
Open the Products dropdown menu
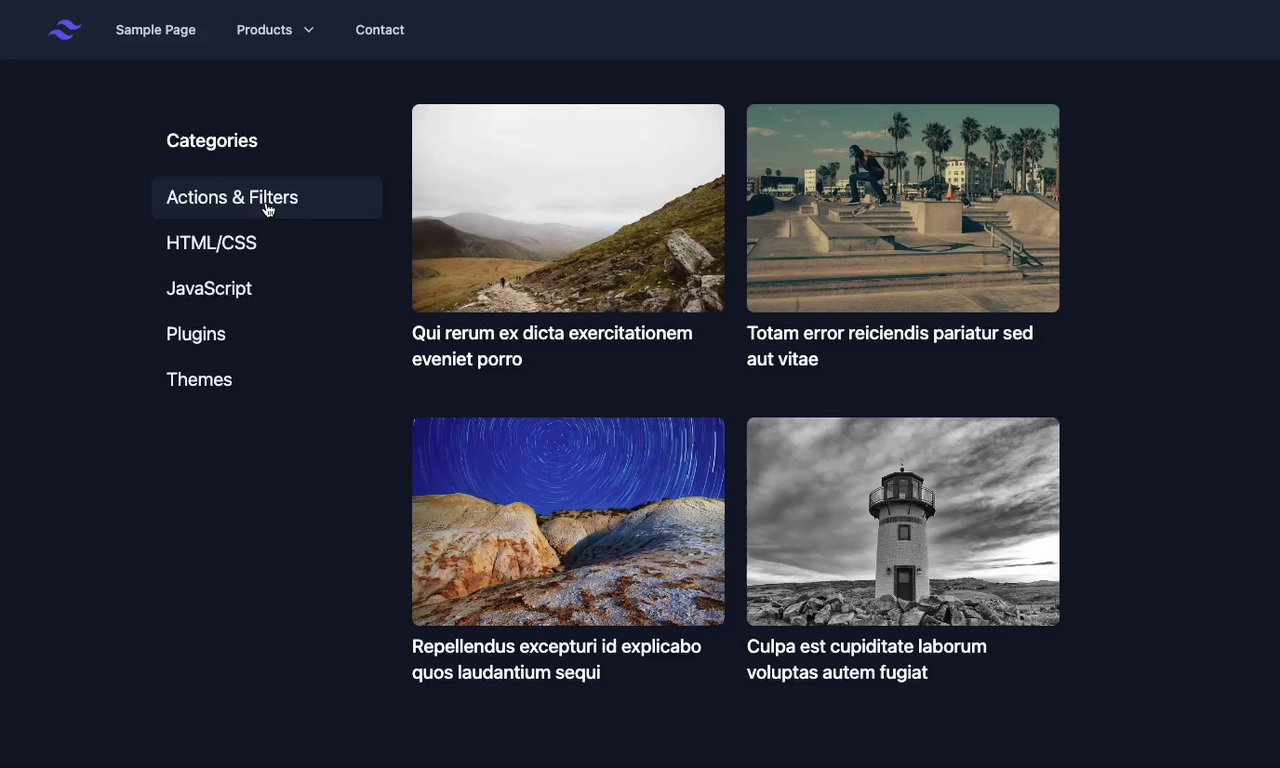coord(275,30)
